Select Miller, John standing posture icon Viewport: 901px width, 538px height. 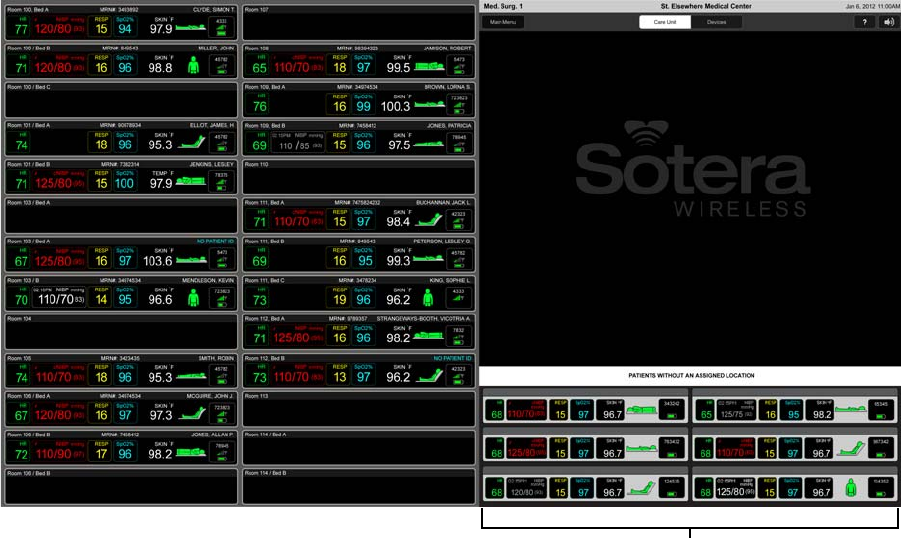(194, 65)
